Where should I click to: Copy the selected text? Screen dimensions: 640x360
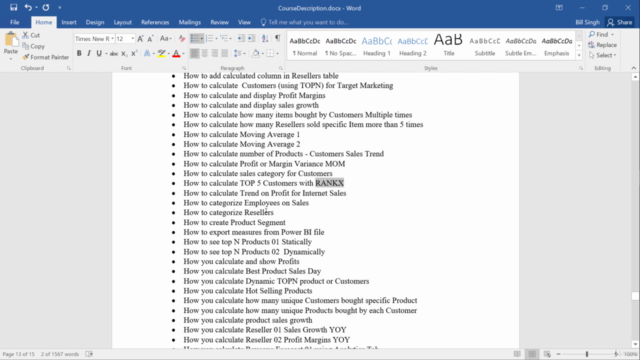33,46
